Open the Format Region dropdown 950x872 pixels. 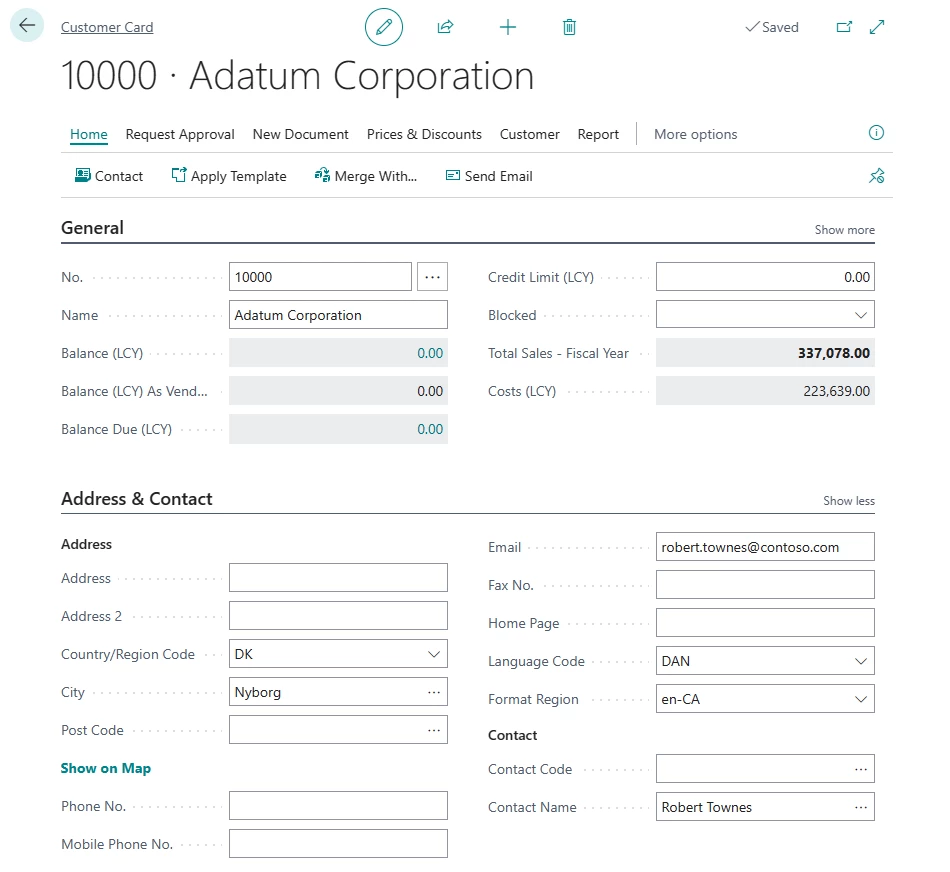pos(862,698)
